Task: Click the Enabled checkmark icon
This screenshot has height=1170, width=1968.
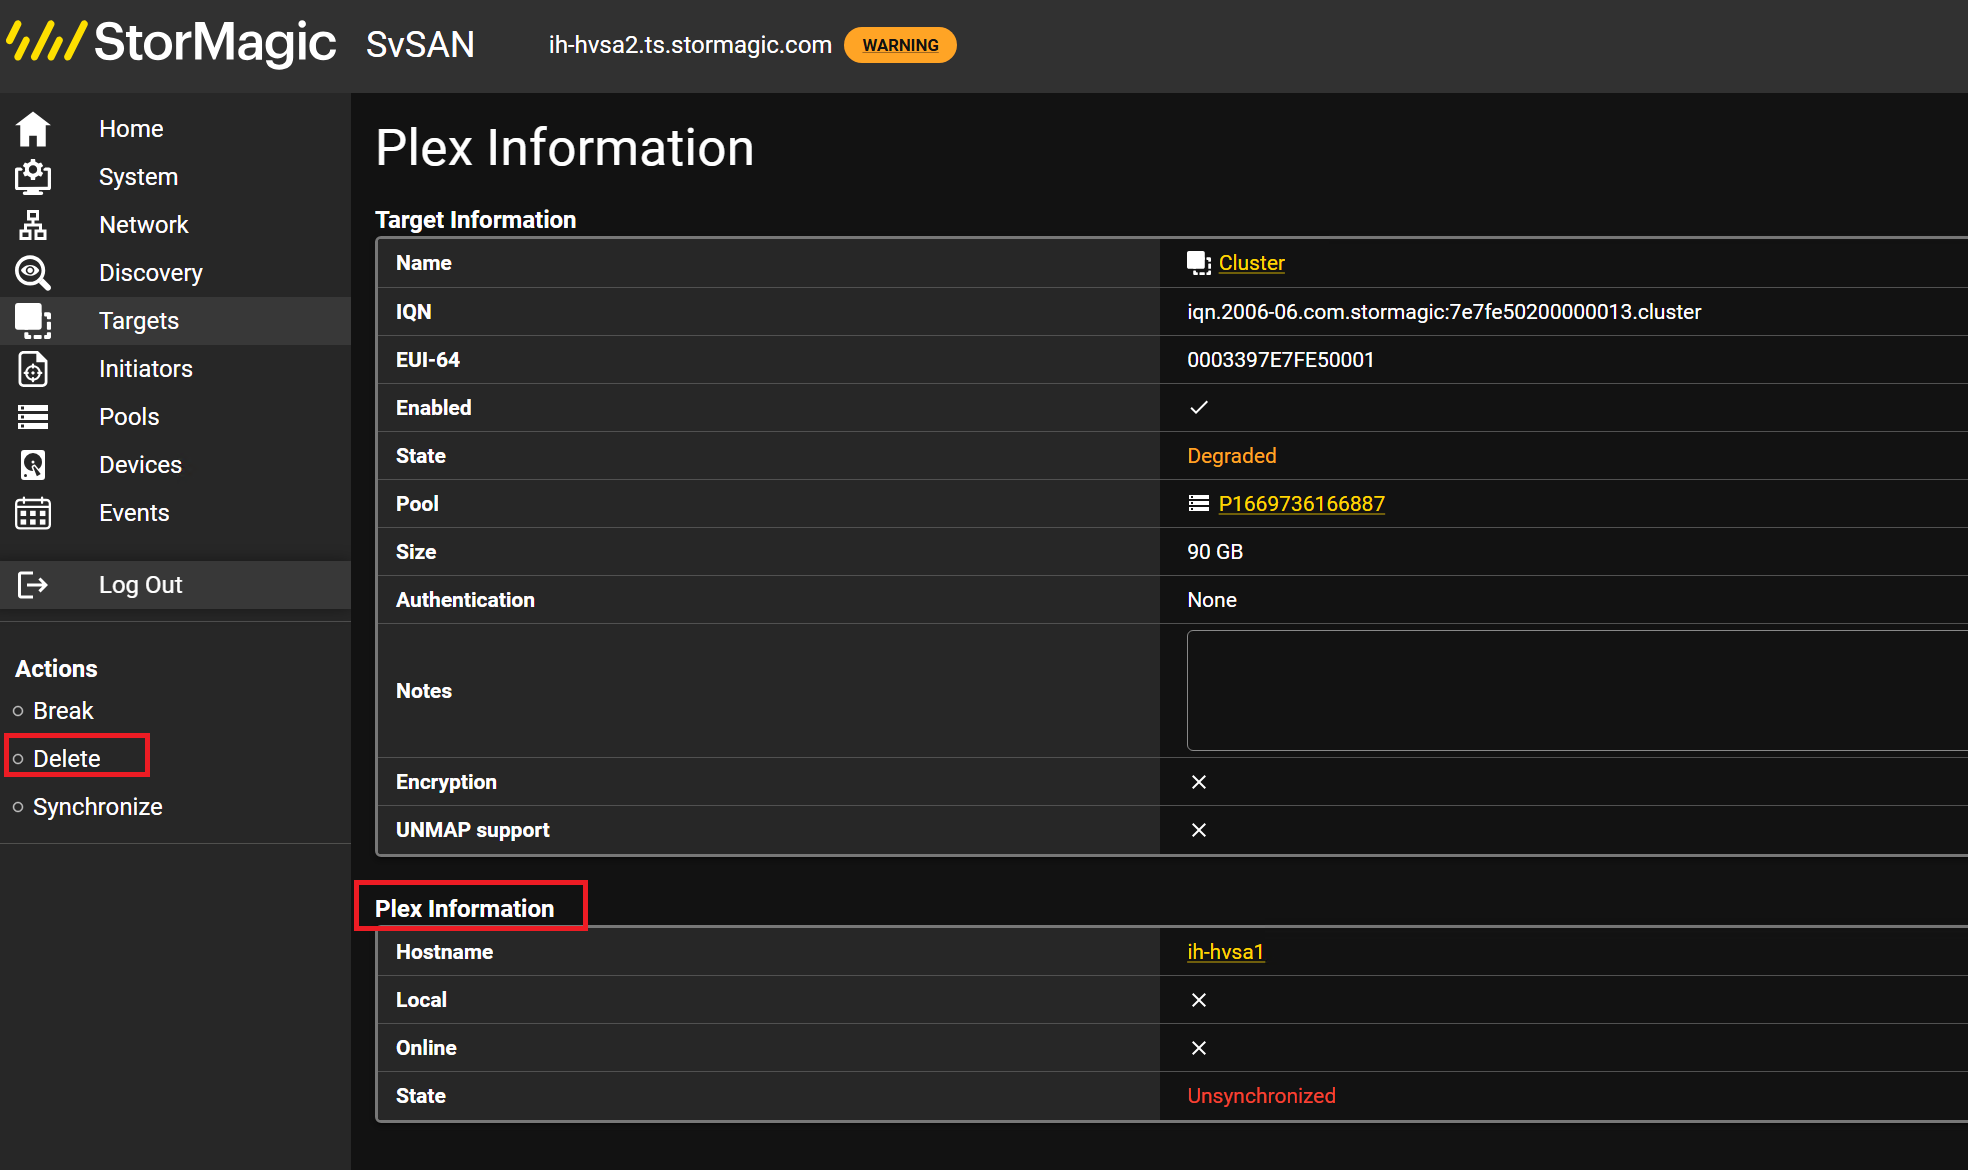Action: click(1199, 408)
